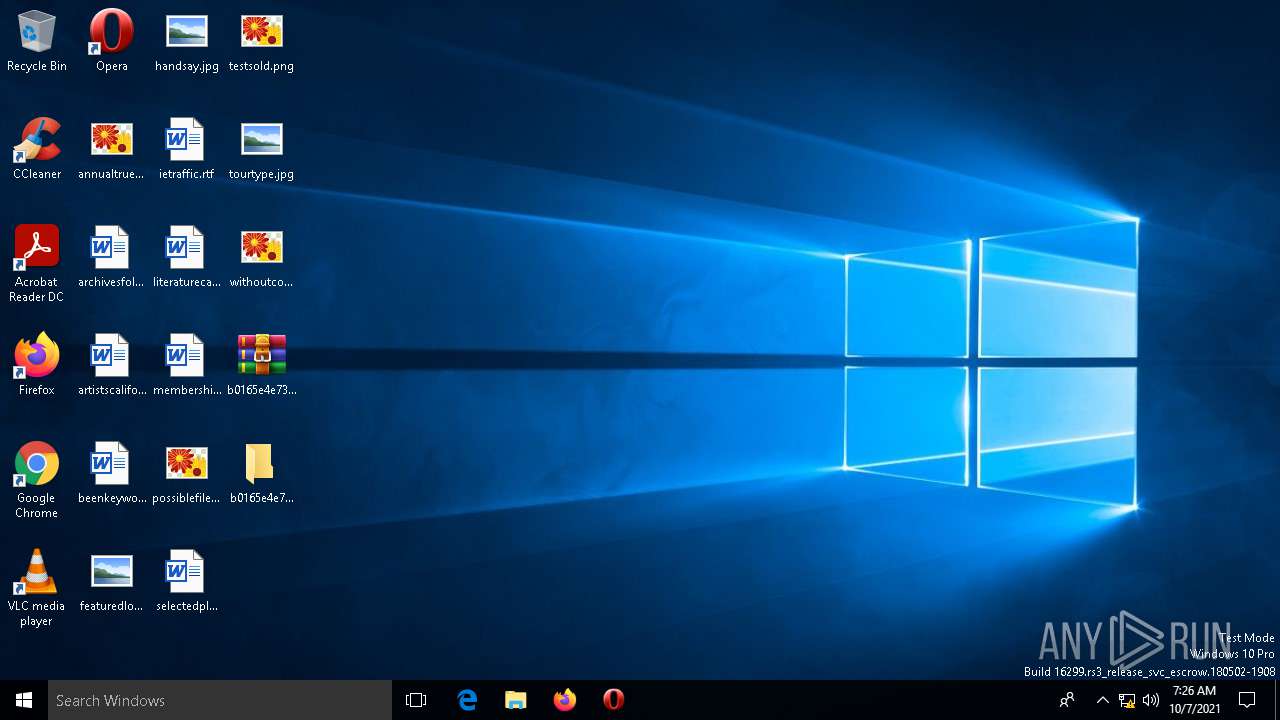Select the testsold.png image file

point(261,41)
